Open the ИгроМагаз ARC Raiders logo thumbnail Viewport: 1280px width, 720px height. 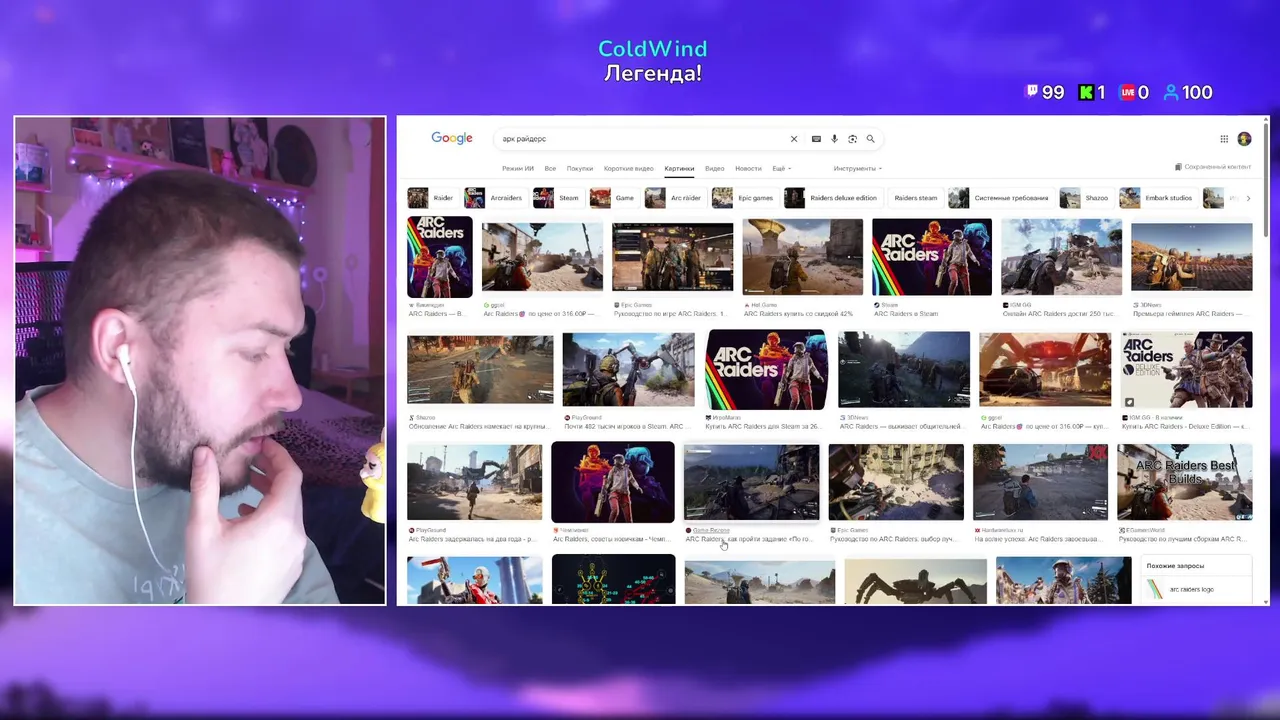[x=766, y=370]
